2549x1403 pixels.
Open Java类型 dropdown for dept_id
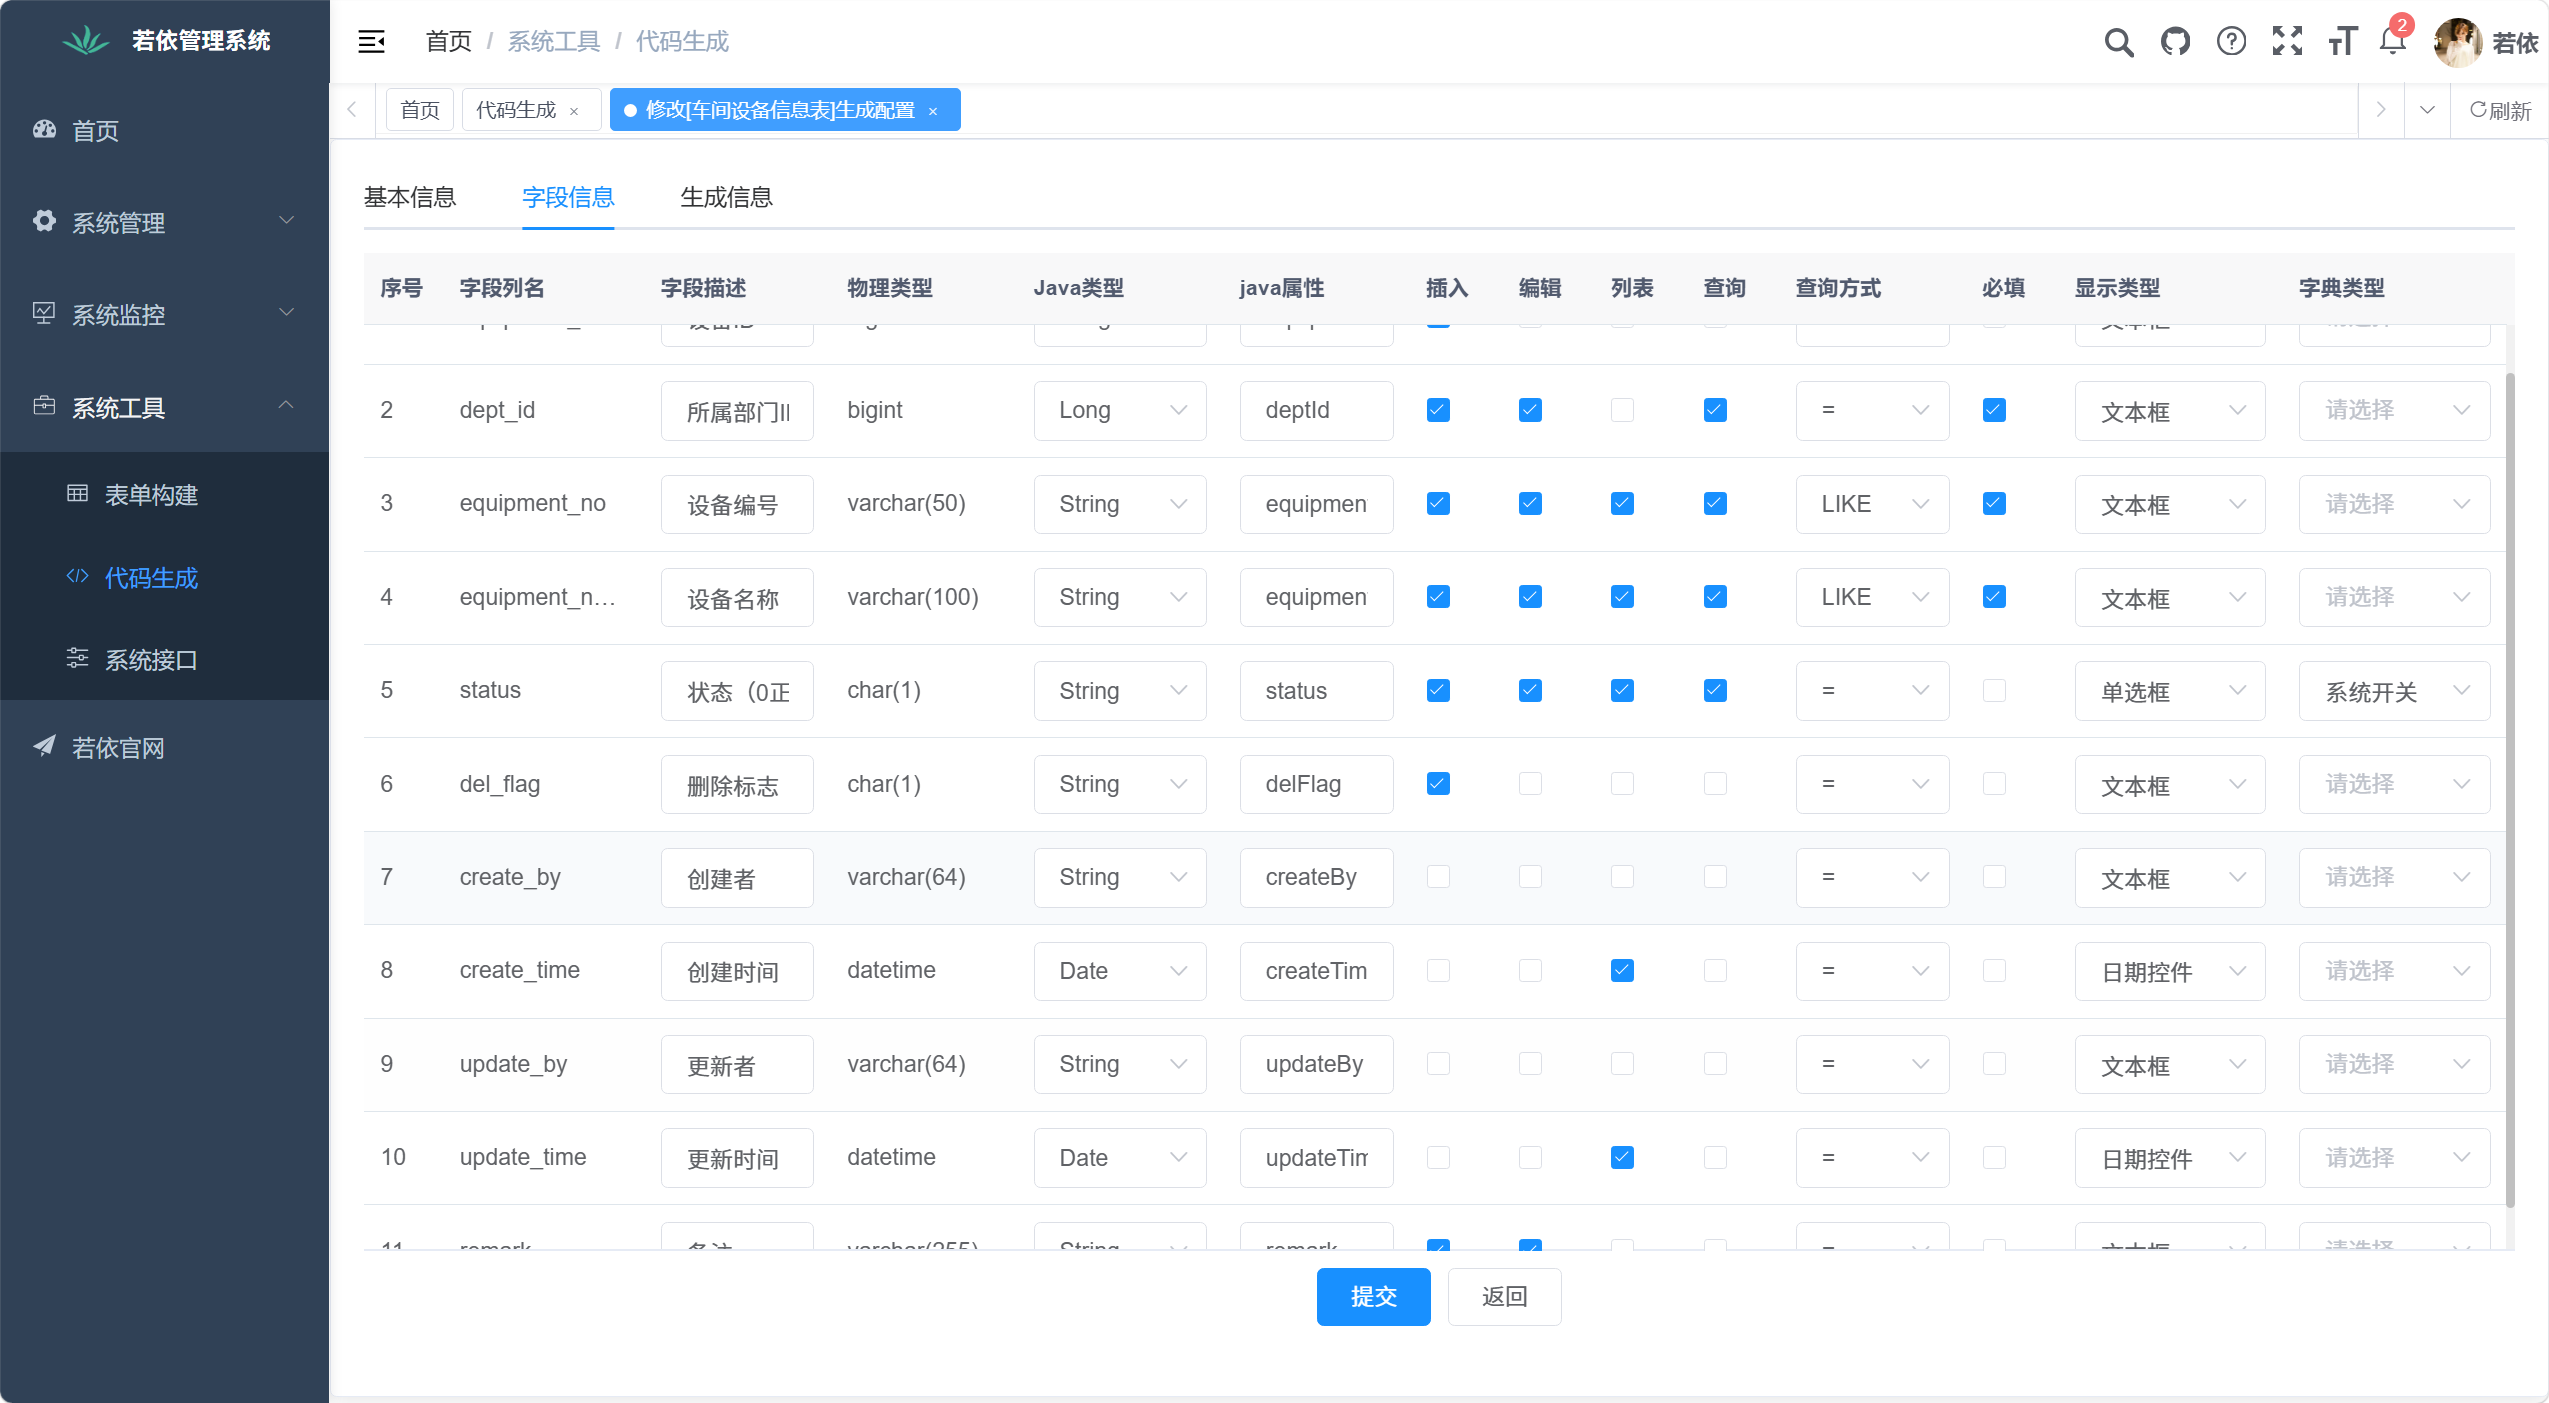[x=1120, y=410]
